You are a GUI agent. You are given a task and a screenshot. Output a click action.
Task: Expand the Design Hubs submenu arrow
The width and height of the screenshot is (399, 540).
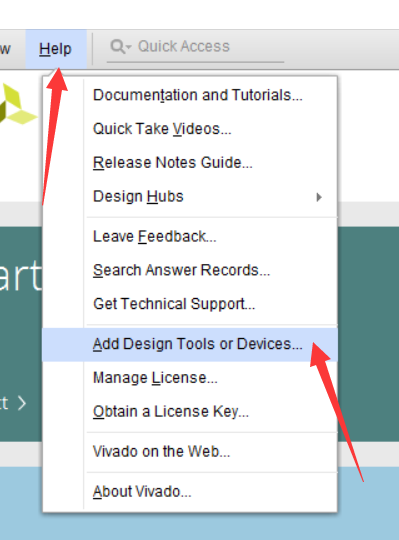(319, 197)
